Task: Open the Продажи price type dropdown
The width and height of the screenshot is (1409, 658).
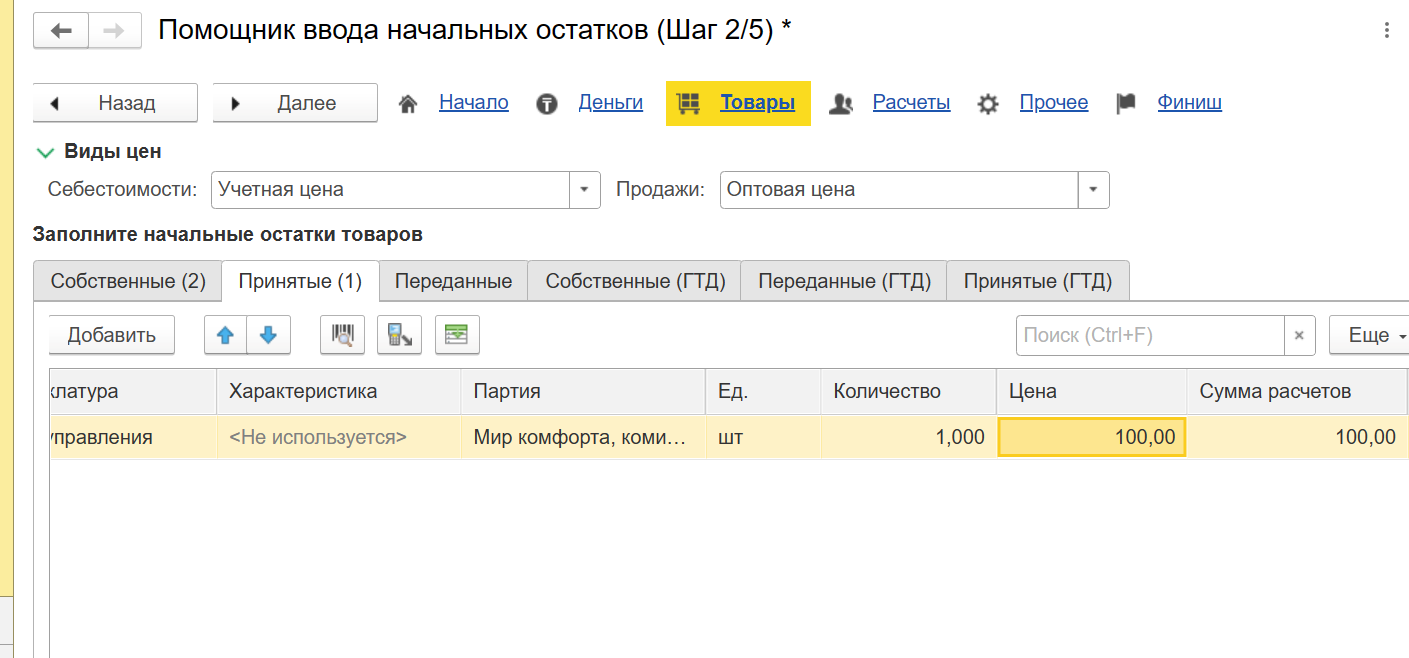Action: [x=1094, y=189]
